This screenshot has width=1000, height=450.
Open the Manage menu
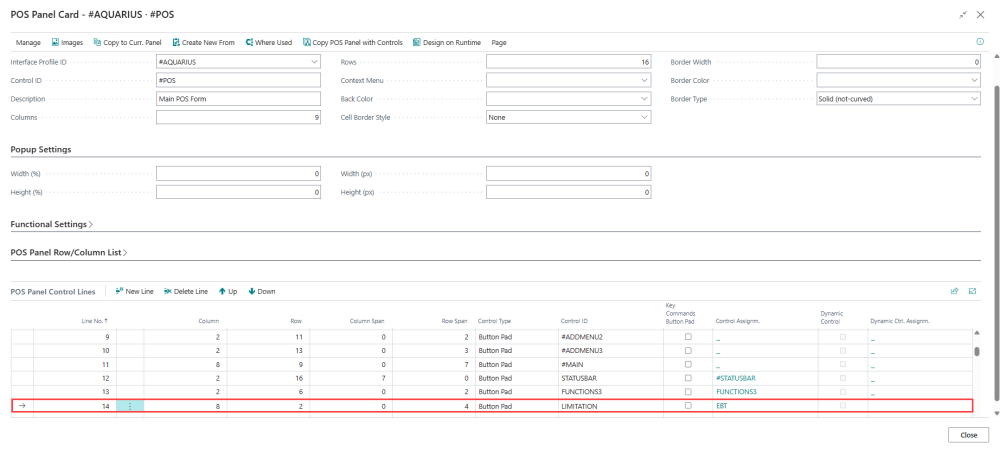[28, 43]
